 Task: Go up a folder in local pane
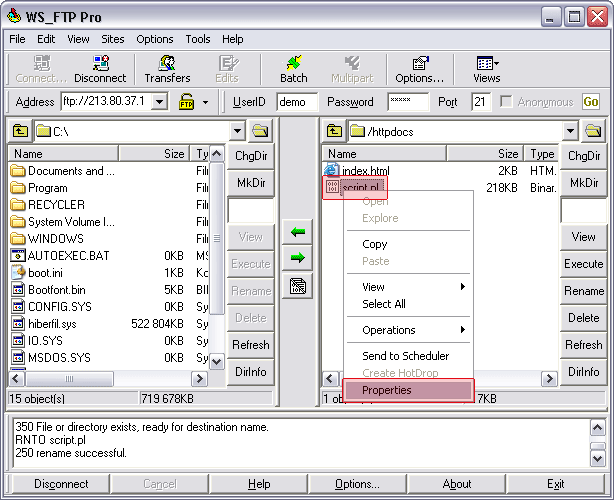pos(20,131)
